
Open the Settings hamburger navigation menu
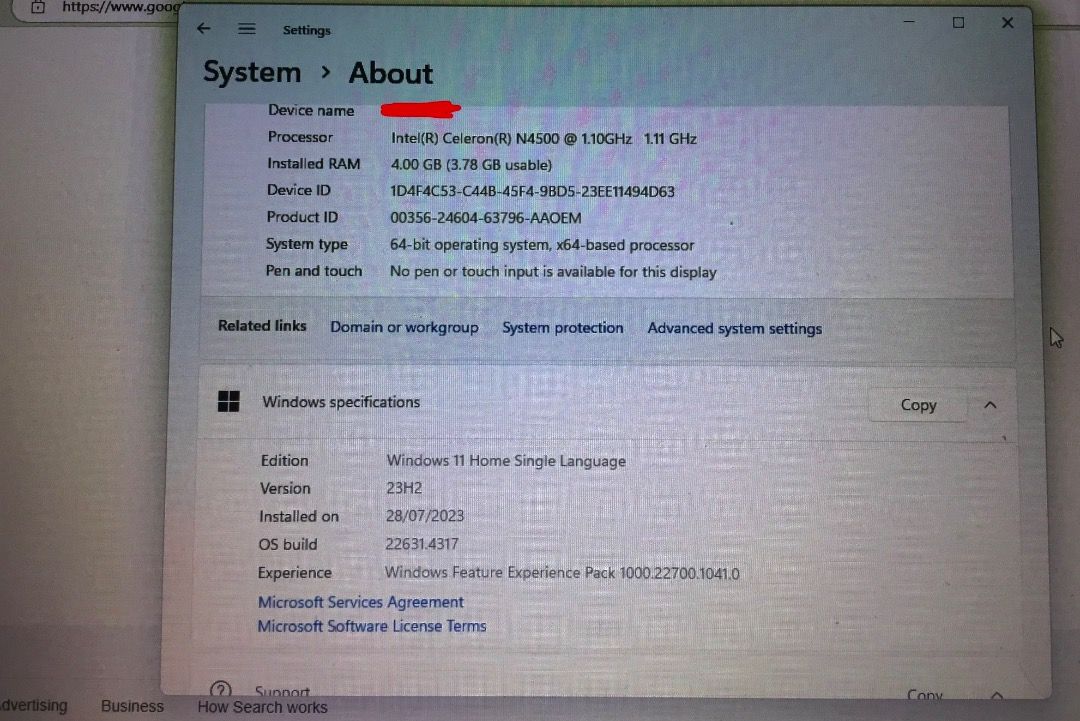247,29
